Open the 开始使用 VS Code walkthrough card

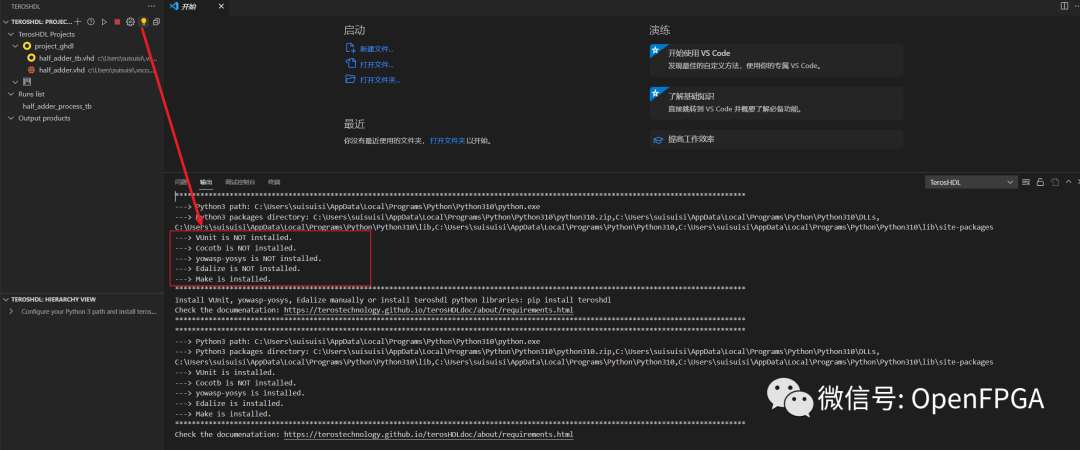pos(776,59)
